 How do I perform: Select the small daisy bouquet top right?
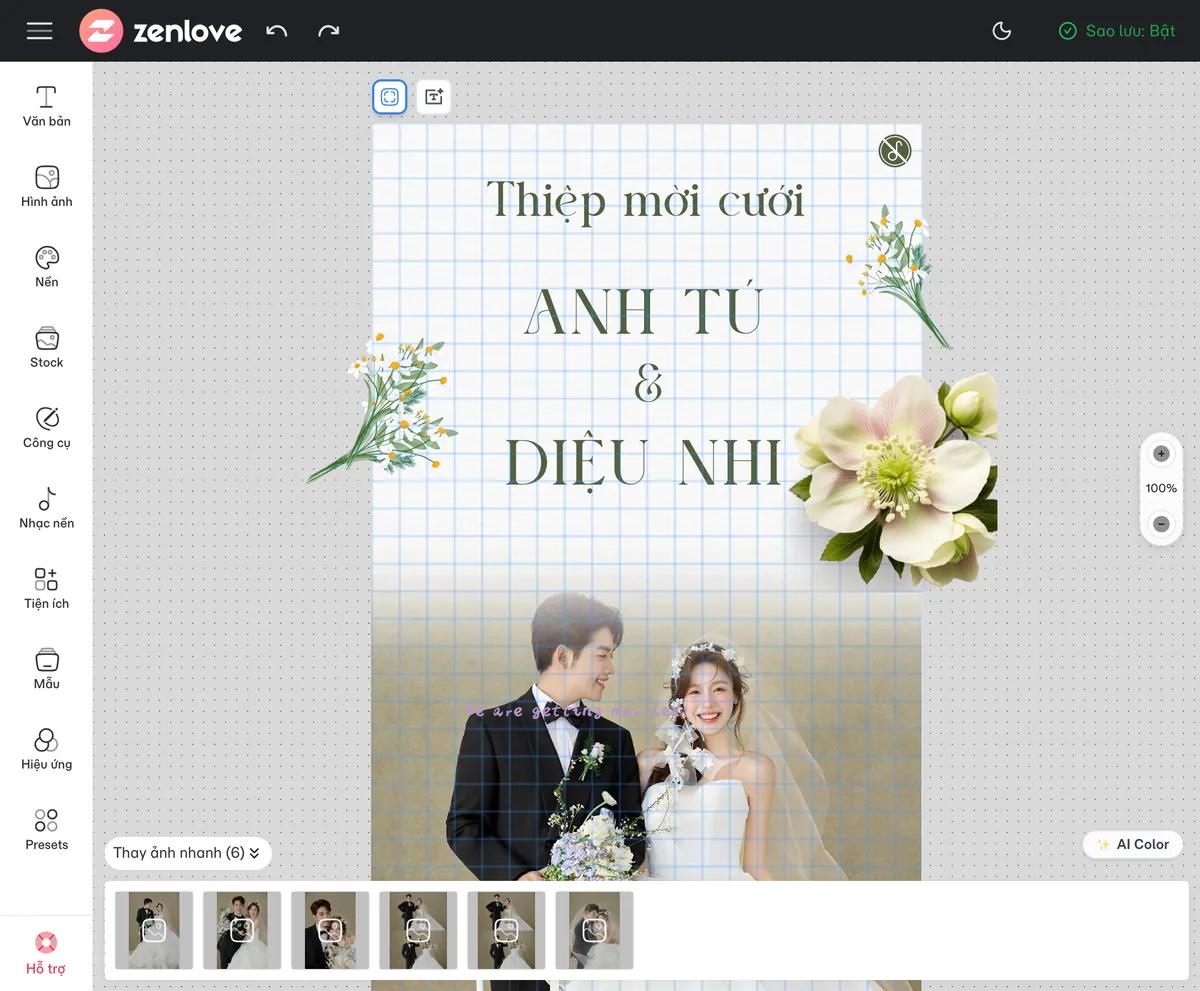[x=896, y=275]
